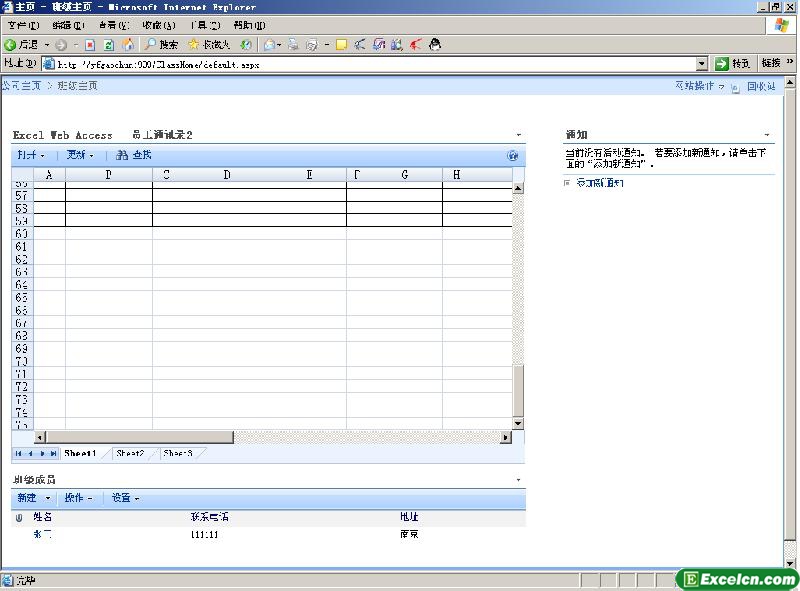Refresh the page with the green refresh icon

[x=109, y=45]
